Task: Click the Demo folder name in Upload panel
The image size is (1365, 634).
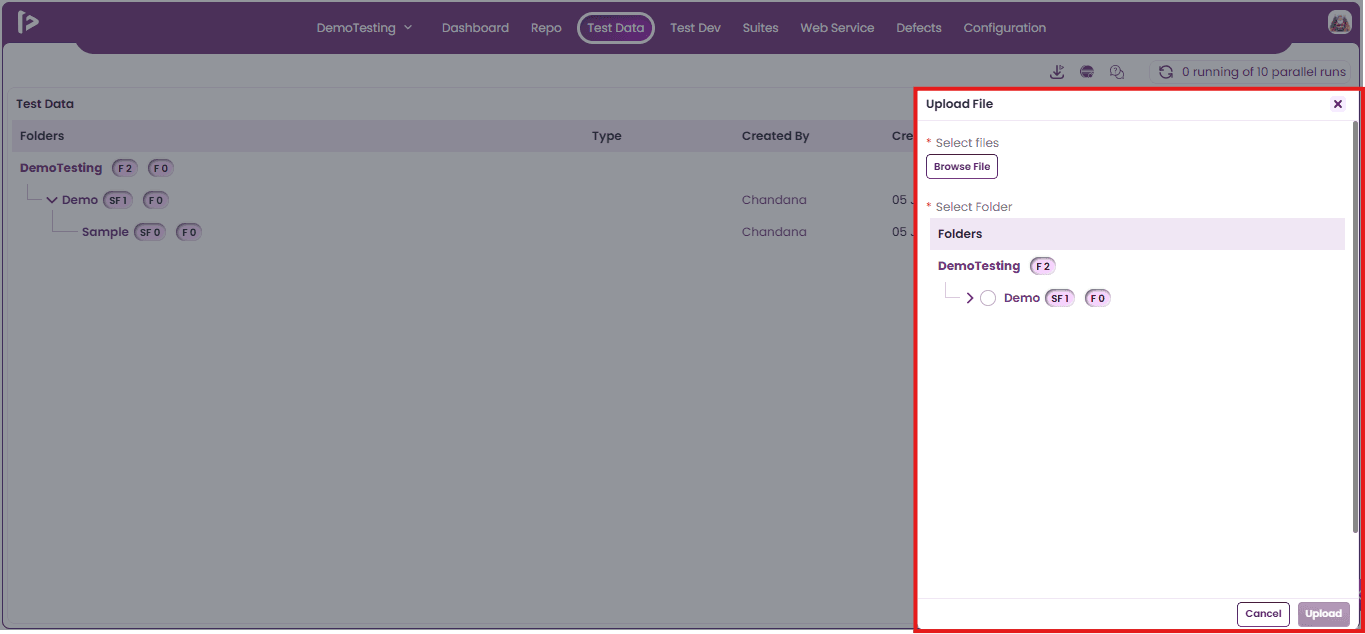Action: (1022, 298)
